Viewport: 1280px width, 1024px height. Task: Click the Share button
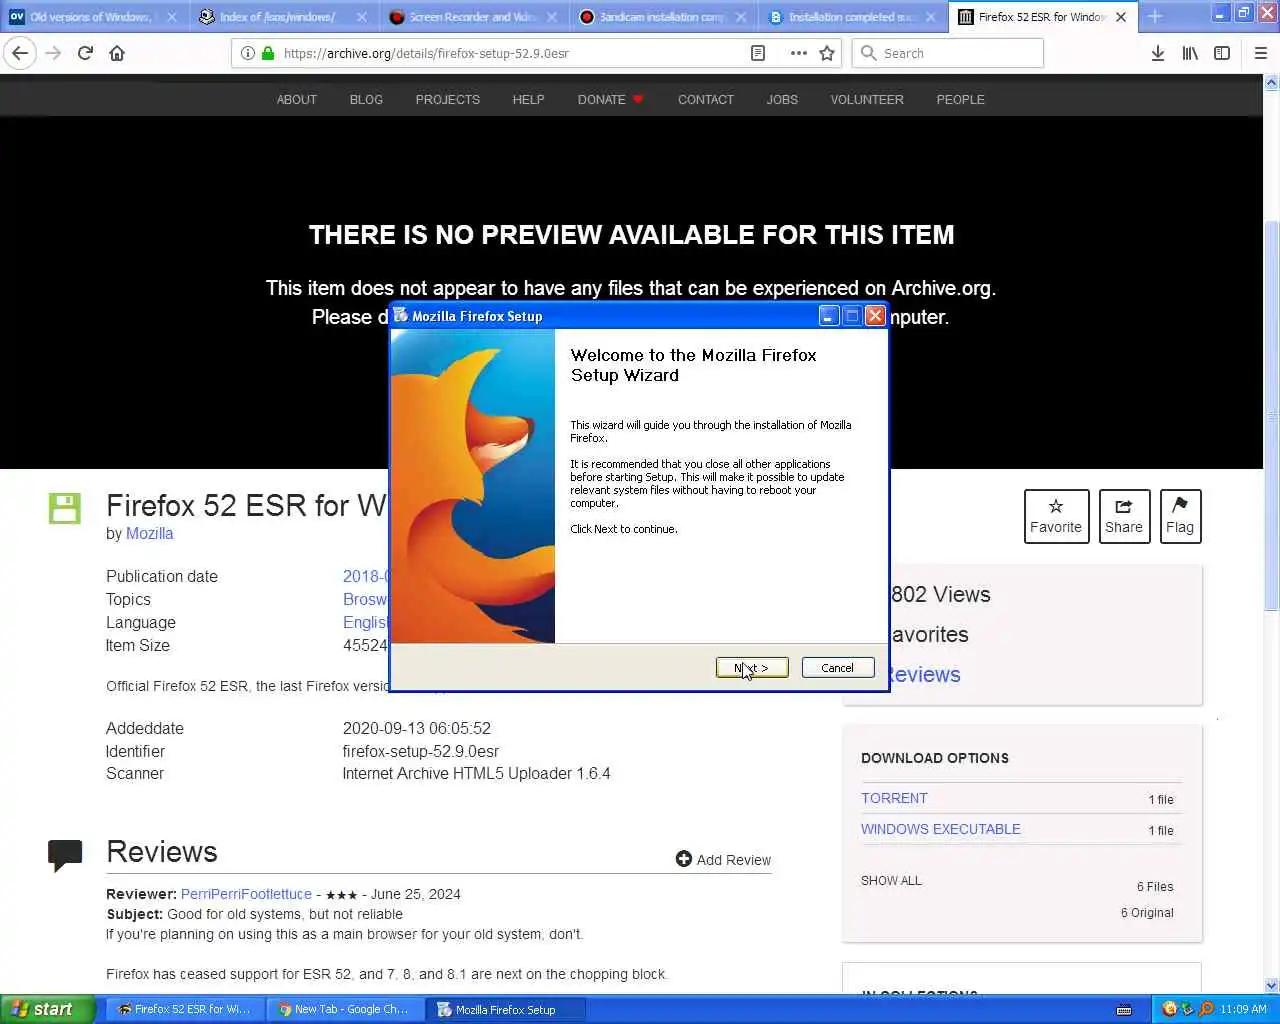point(1124,516)
